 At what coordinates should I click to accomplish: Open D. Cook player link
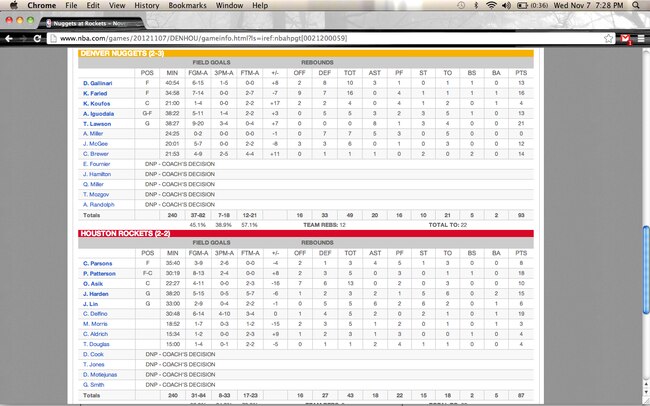pos(93,354)
